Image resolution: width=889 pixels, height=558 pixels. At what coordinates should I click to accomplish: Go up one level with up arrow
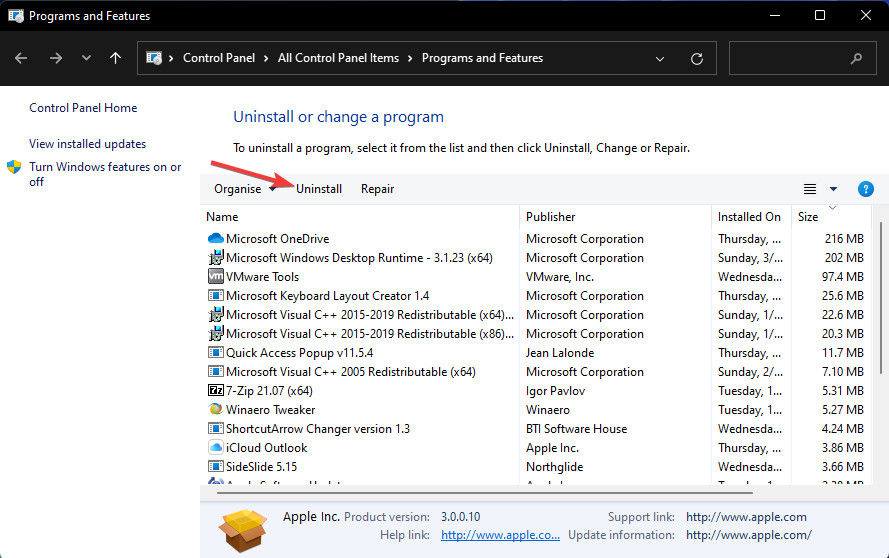click(115, 58)
